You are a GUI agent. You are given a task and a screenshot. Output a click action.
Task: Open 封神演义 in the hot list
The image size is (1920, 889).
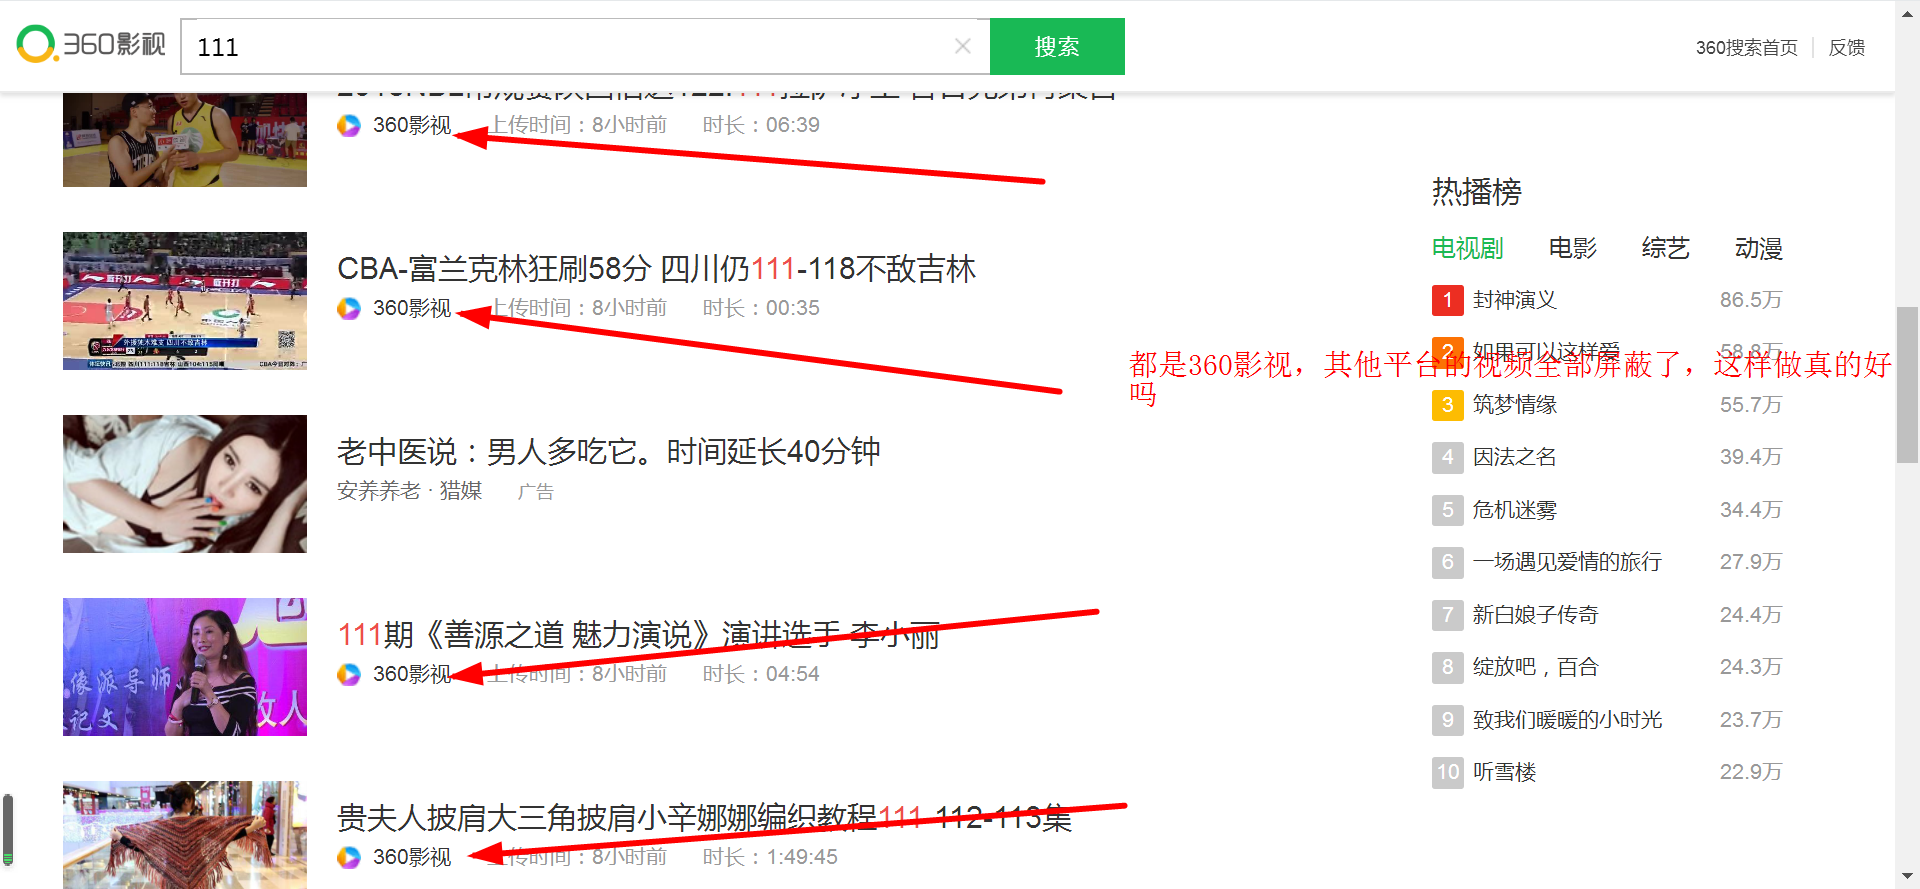(x=1514, y=300)
